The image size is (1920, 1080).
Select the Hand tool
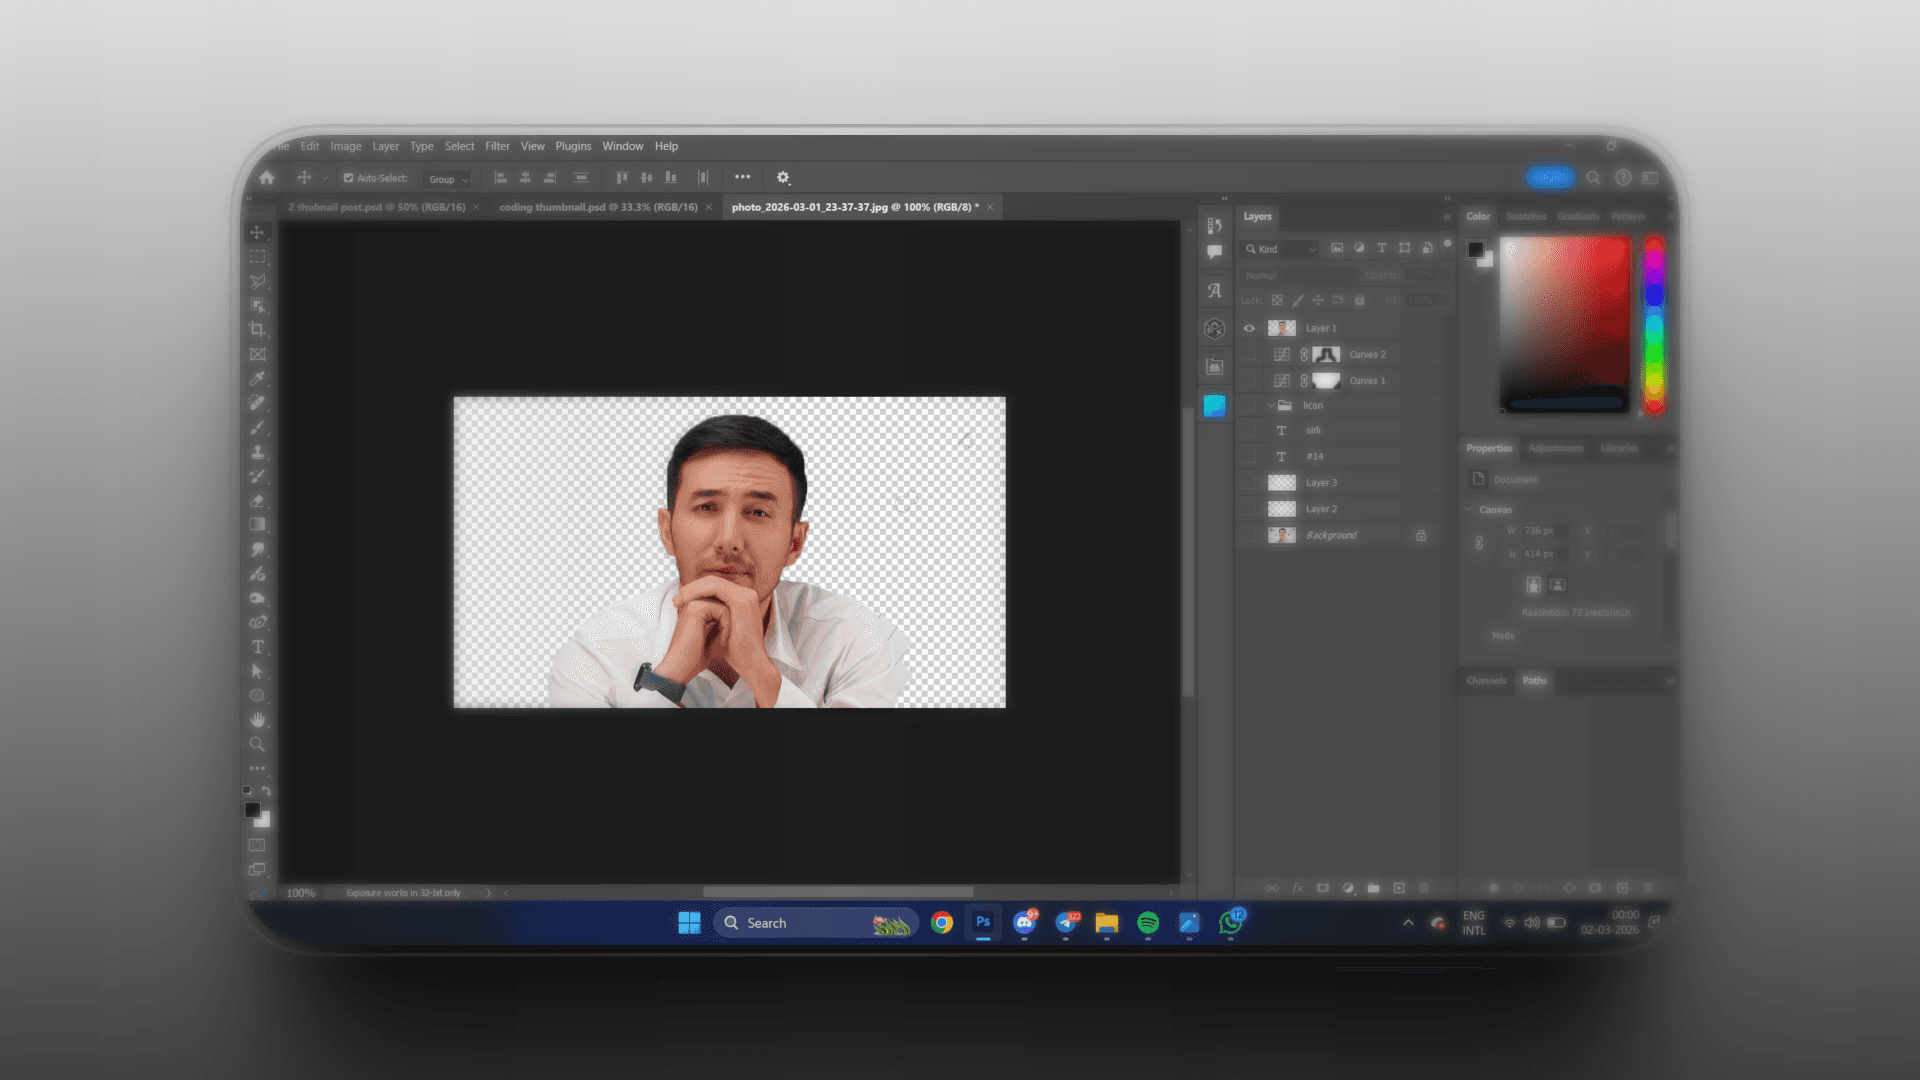[x=258, y=720]
